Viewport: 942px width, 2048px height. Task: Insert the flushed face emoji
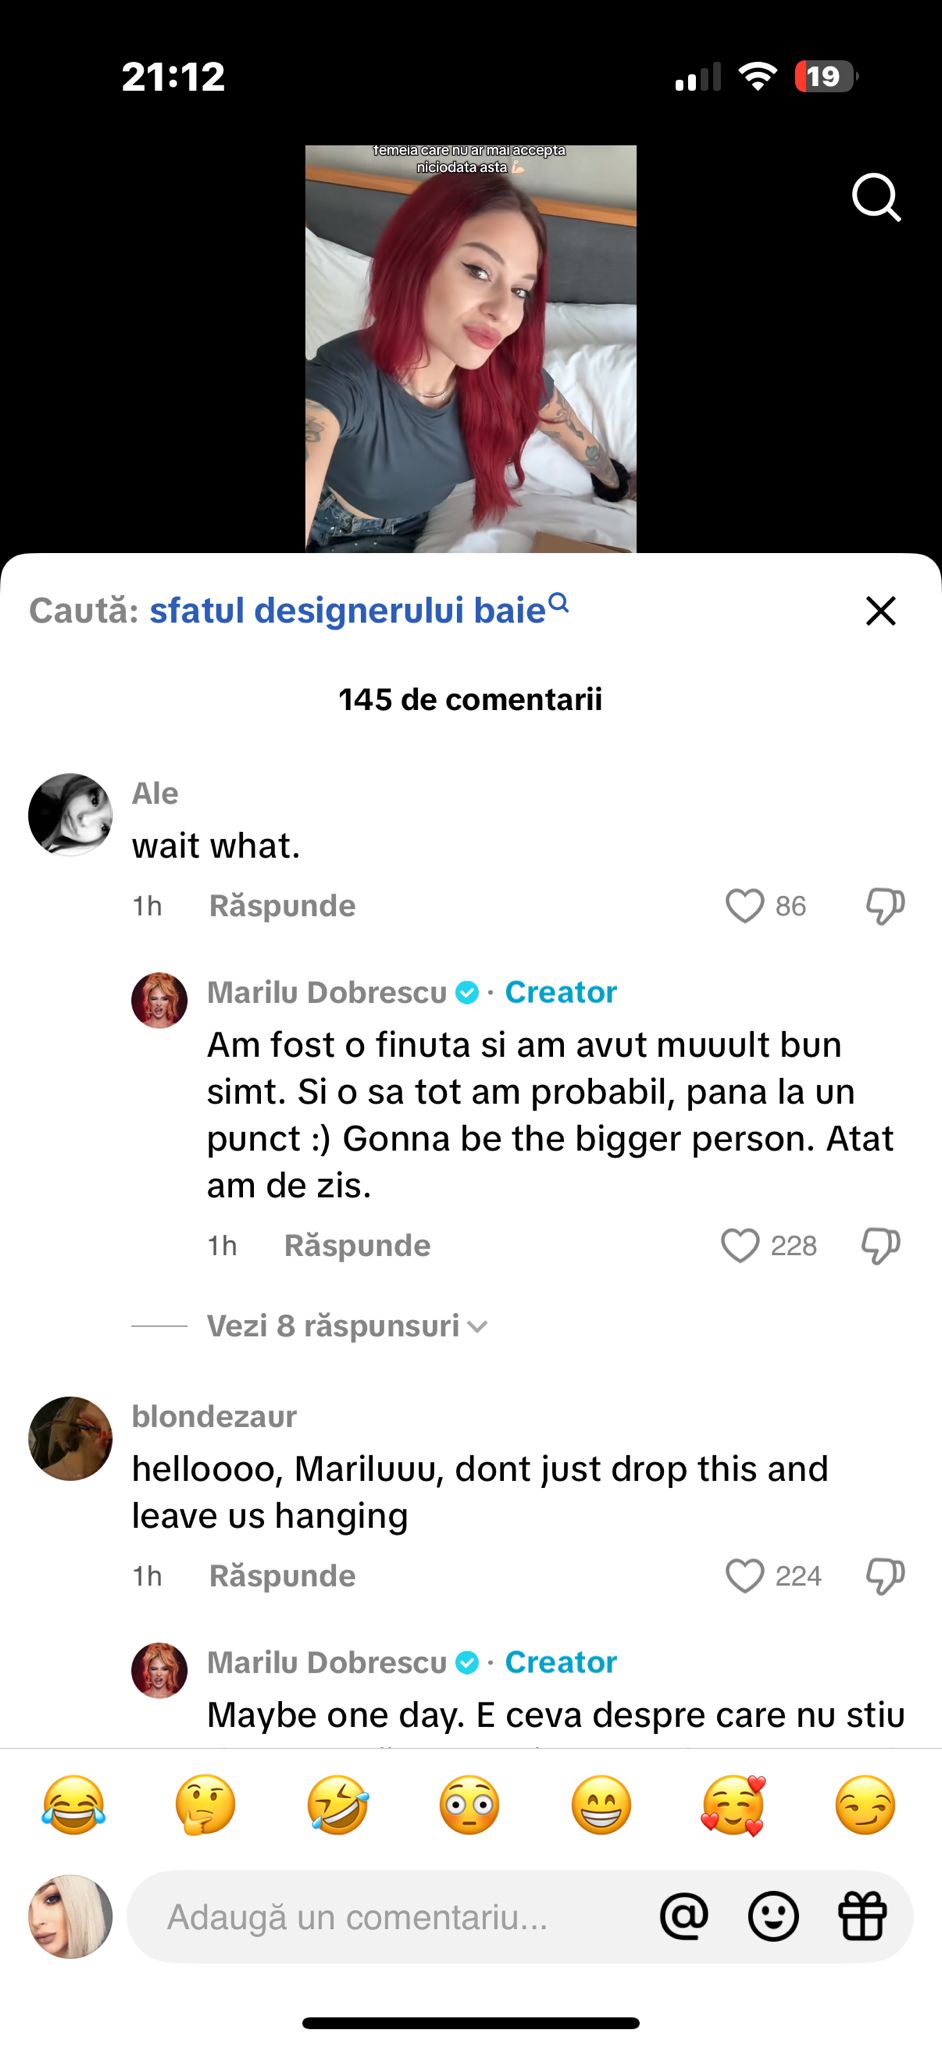click(469, 1805)
